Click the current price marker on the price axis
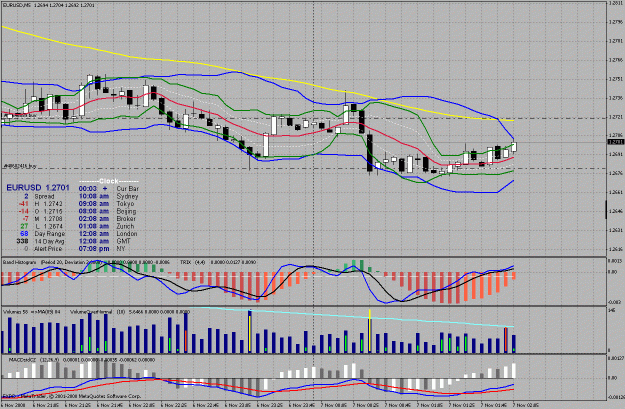This screenshot has height=409, width=625. (x=615, y=142)
